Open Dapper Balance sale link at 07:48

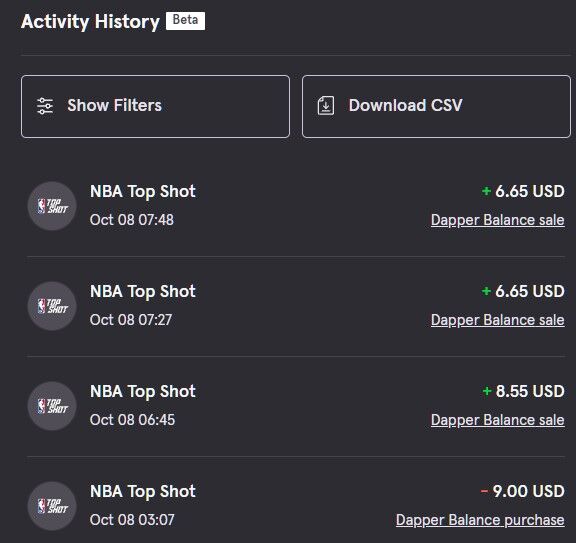(498, 220)
